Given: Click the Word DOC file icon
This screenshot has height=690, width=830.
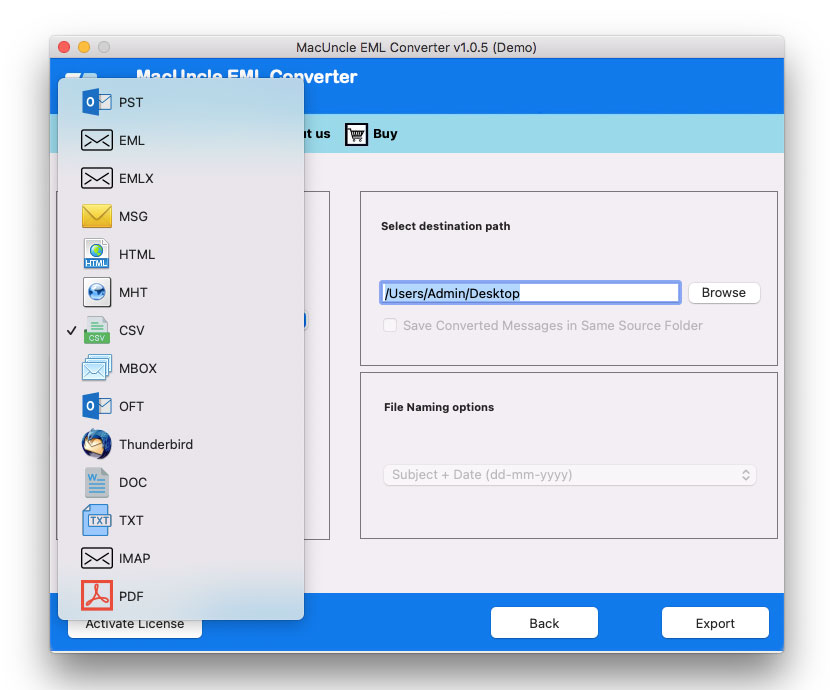Looking at the screenshot, I should coord(96,482).
